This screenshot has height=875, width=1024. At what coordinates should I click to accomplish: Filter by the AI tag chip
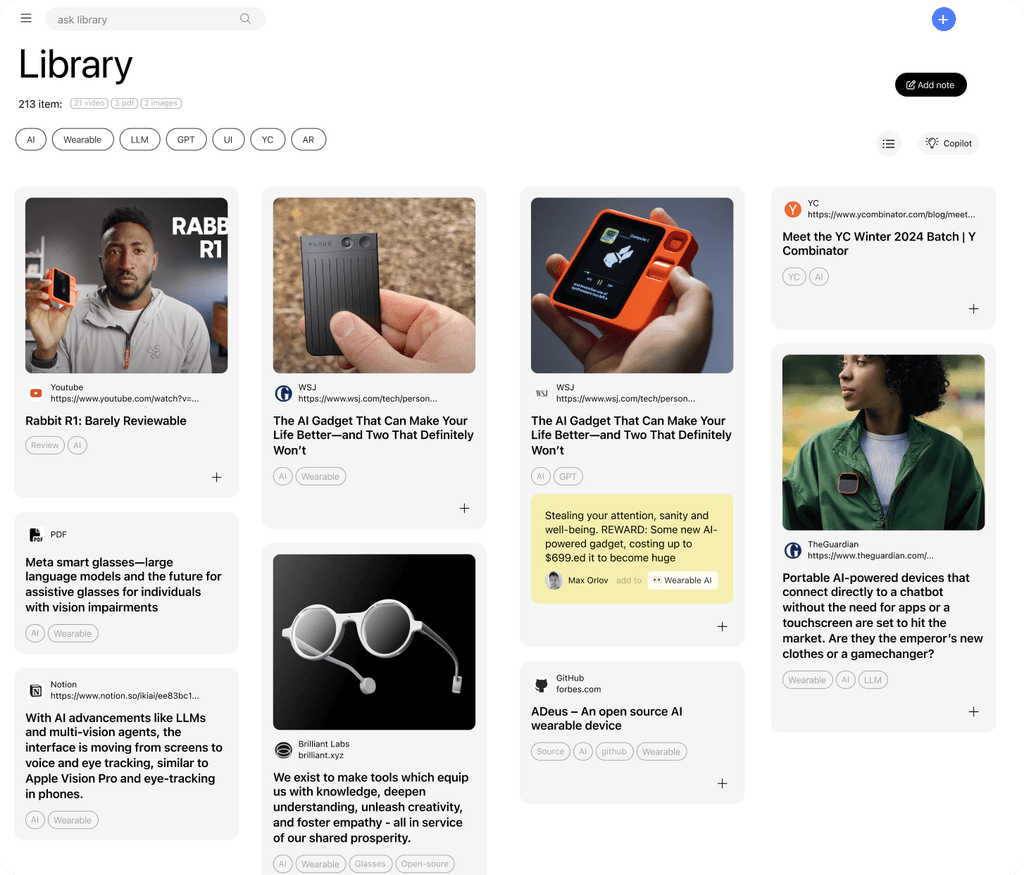coord(31,140)
